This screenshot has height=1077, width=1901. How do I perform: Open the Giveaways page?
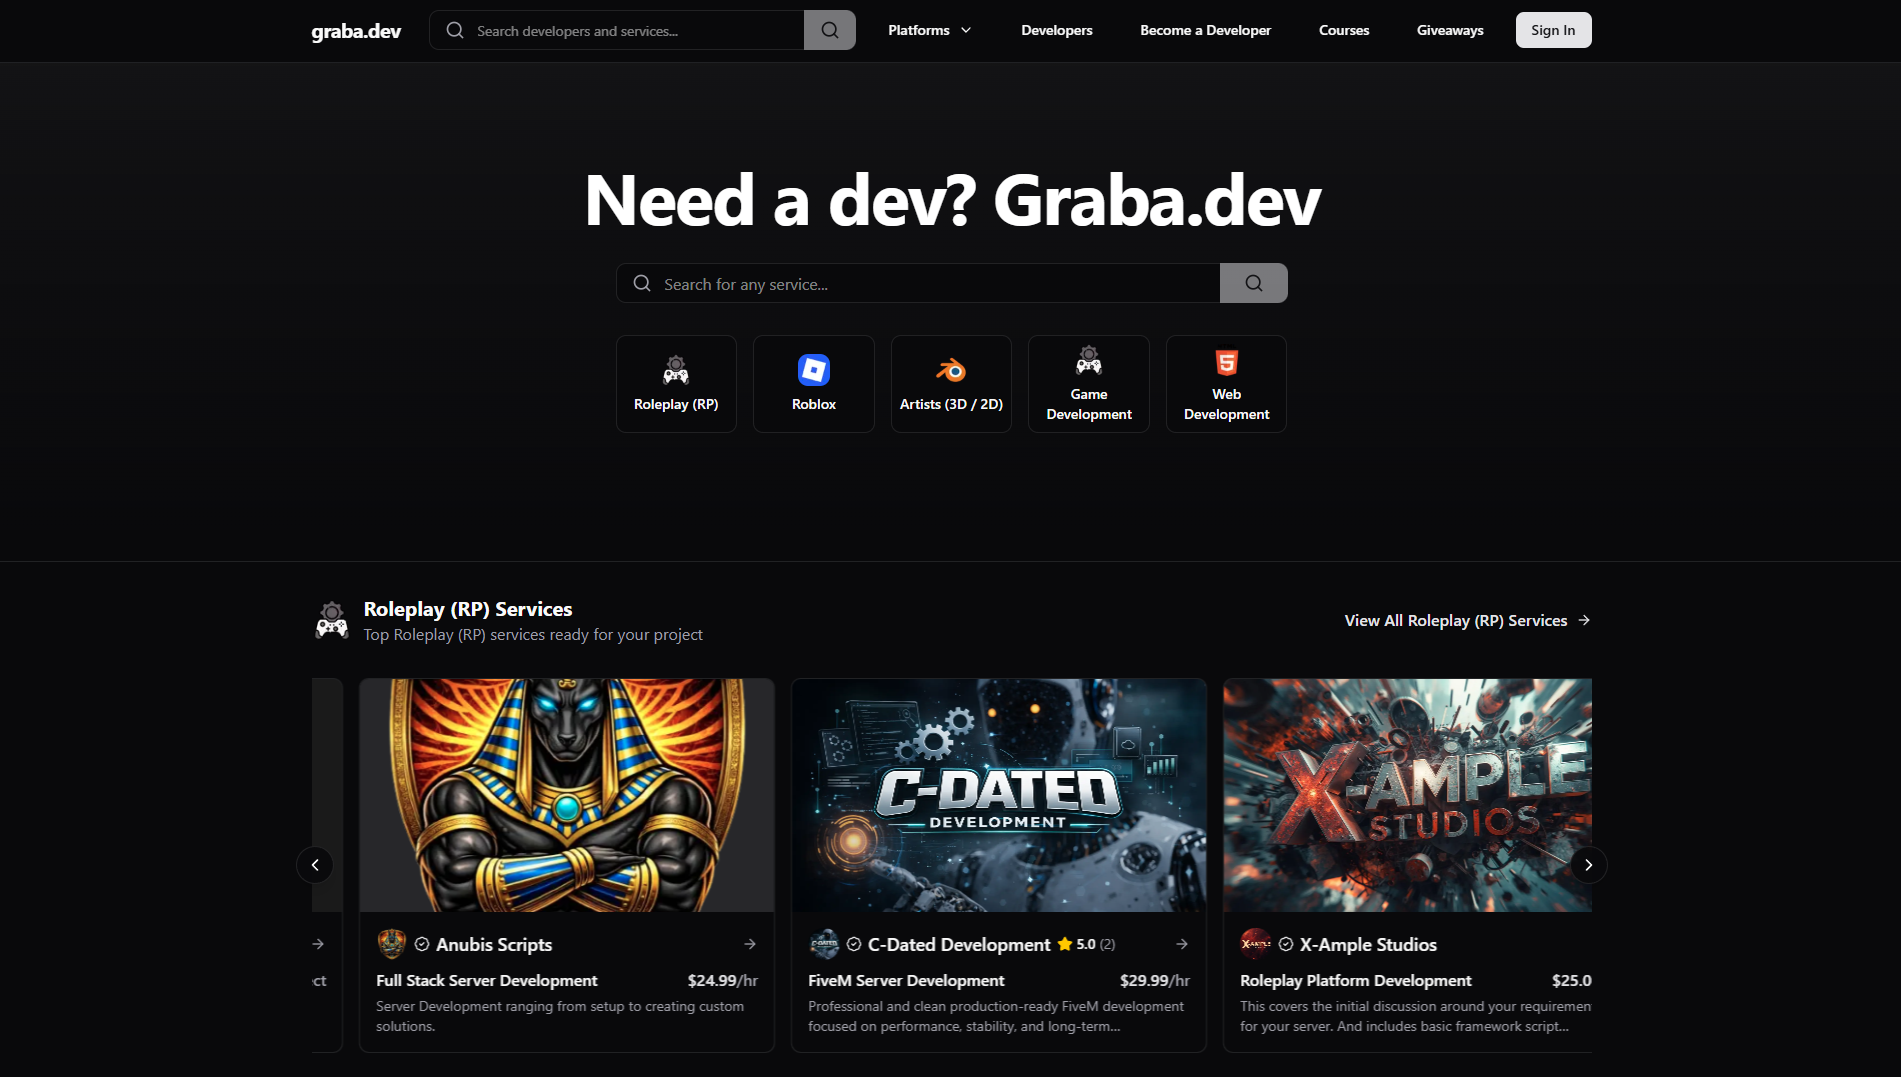coord(1449,30)
